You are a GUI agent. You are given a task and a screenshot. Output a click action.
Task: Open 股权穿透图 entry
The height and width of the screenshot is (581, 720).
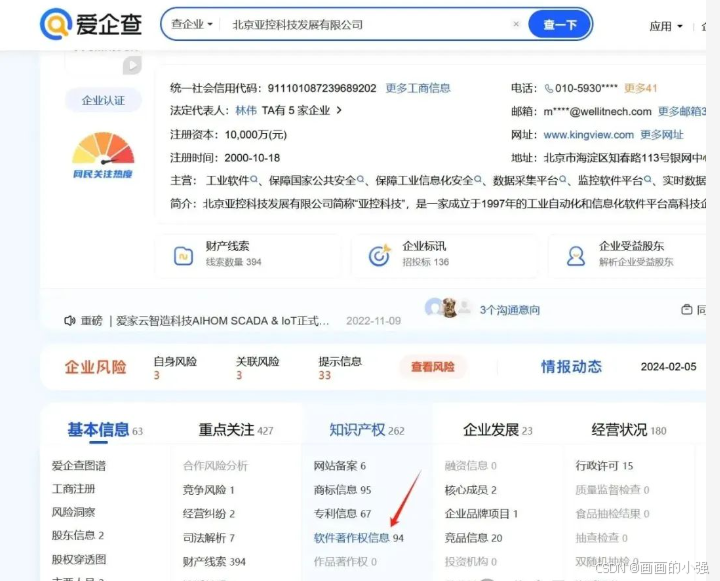(x=79, y=559)
